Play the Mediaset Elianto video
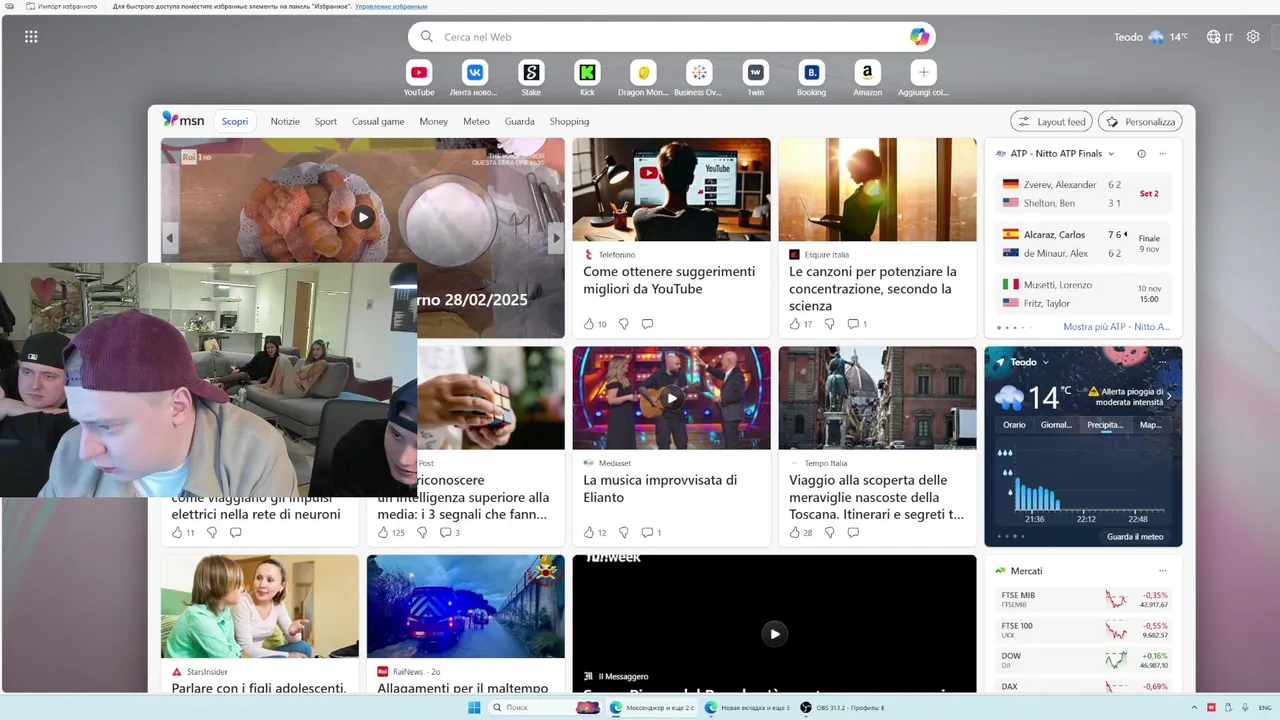 [x=671, y=398]
